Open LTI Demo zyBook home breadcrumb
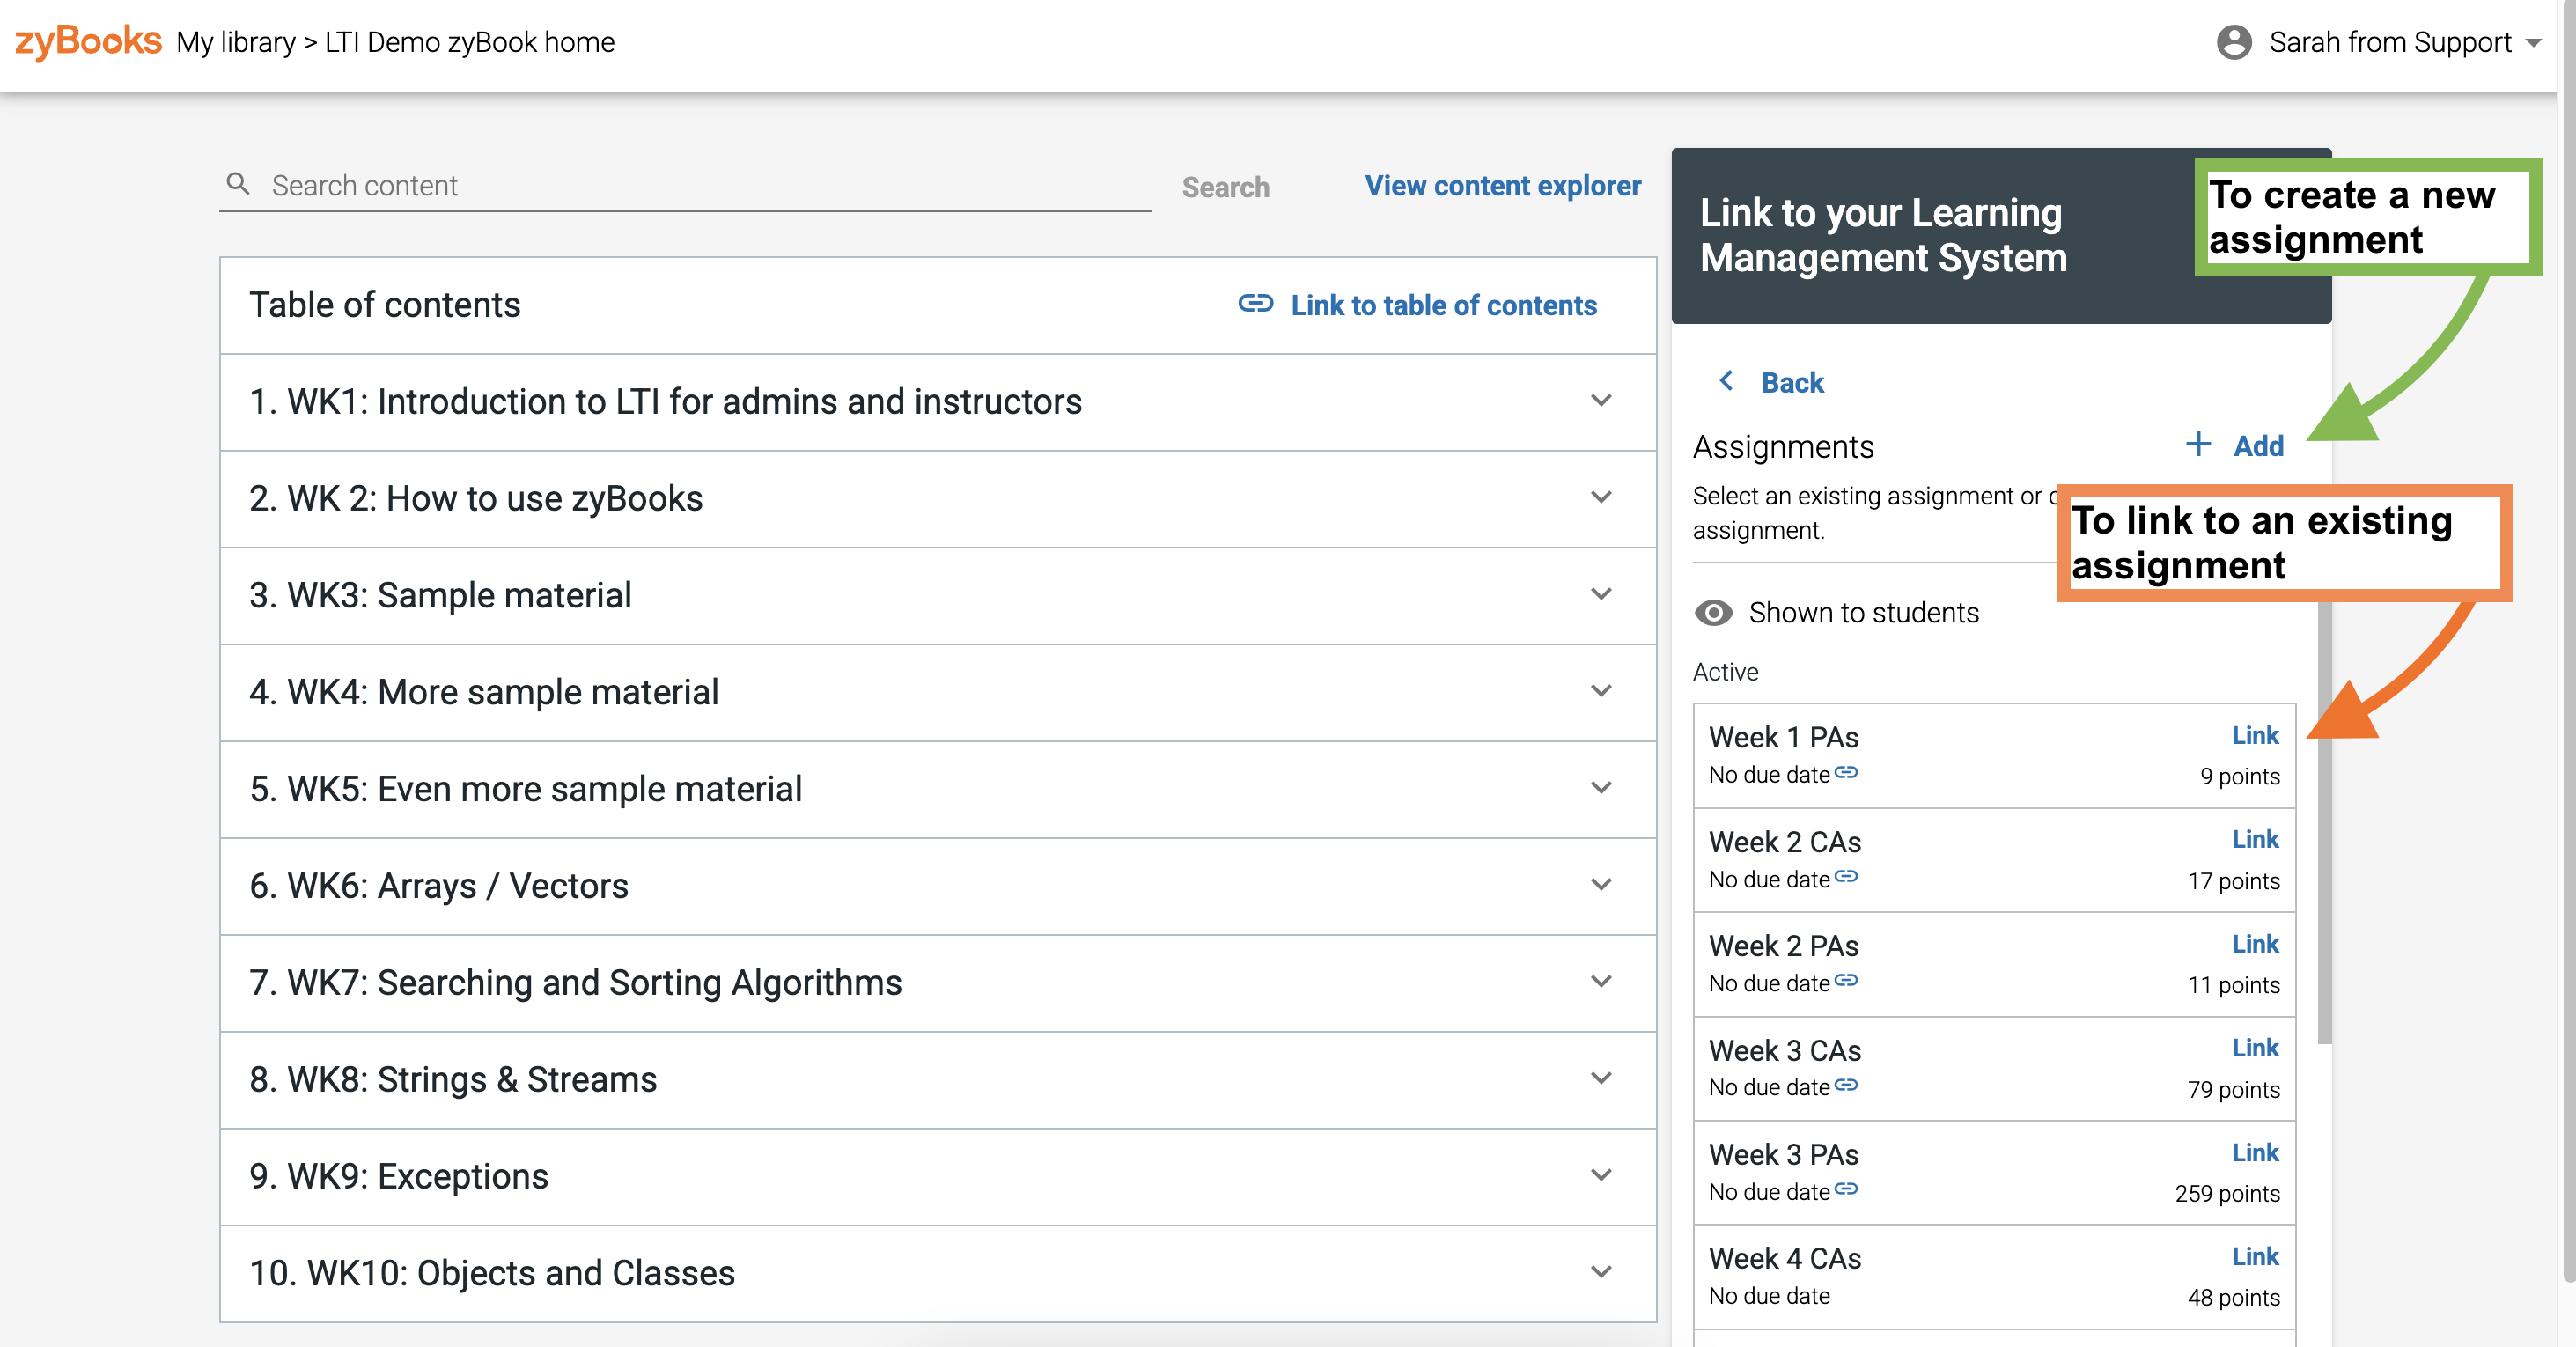The height and width of the screenshot is (1347, 2576). click(469, 42)
